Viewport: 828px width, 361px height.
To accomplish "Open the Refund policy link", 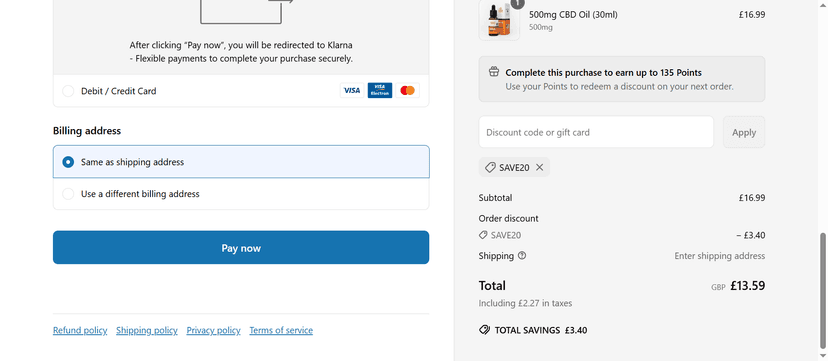I will (x=80, y=330).
